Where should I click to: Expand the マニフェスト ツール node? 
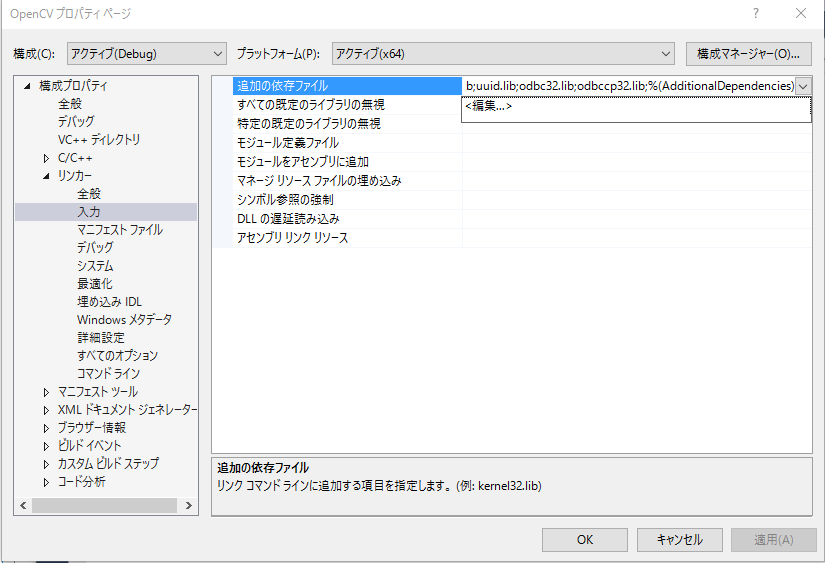click(x=46, y=392)
